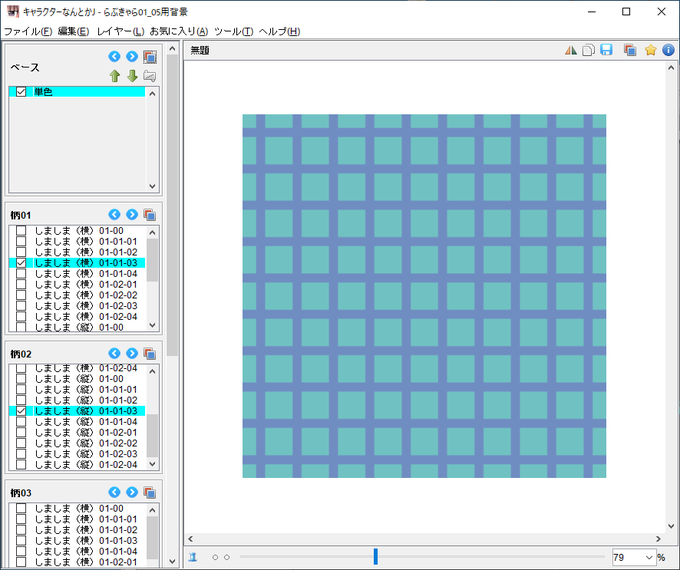Viewport: 680px width, 570px height.
Task: Select 単色 row in ベース list
Action: tap(77, 92)
